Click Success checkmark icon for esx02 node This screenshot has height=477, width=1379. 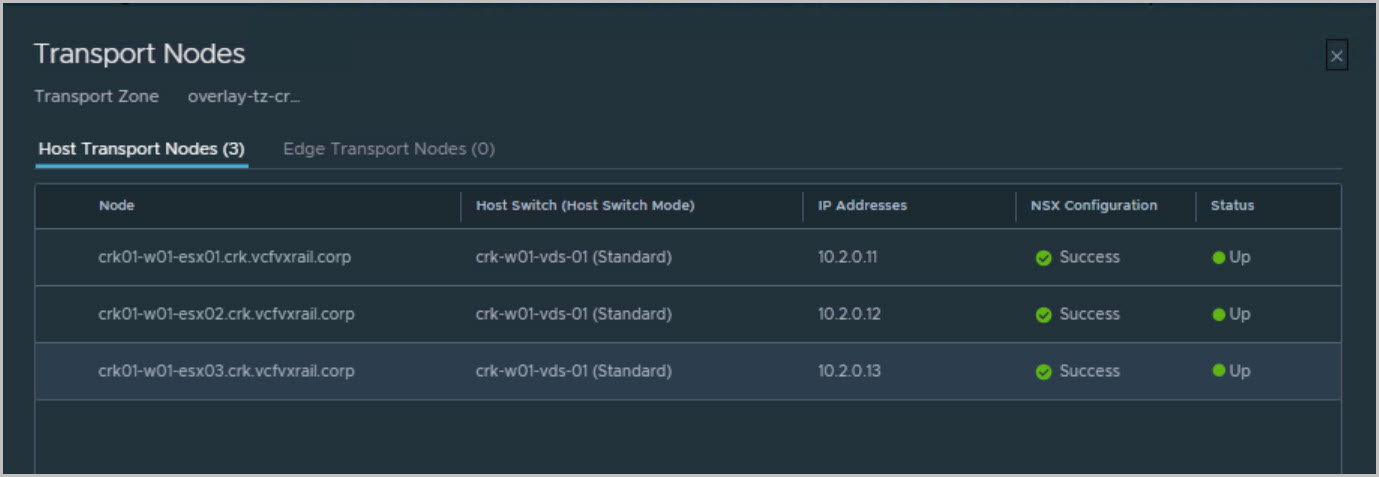1043,315
